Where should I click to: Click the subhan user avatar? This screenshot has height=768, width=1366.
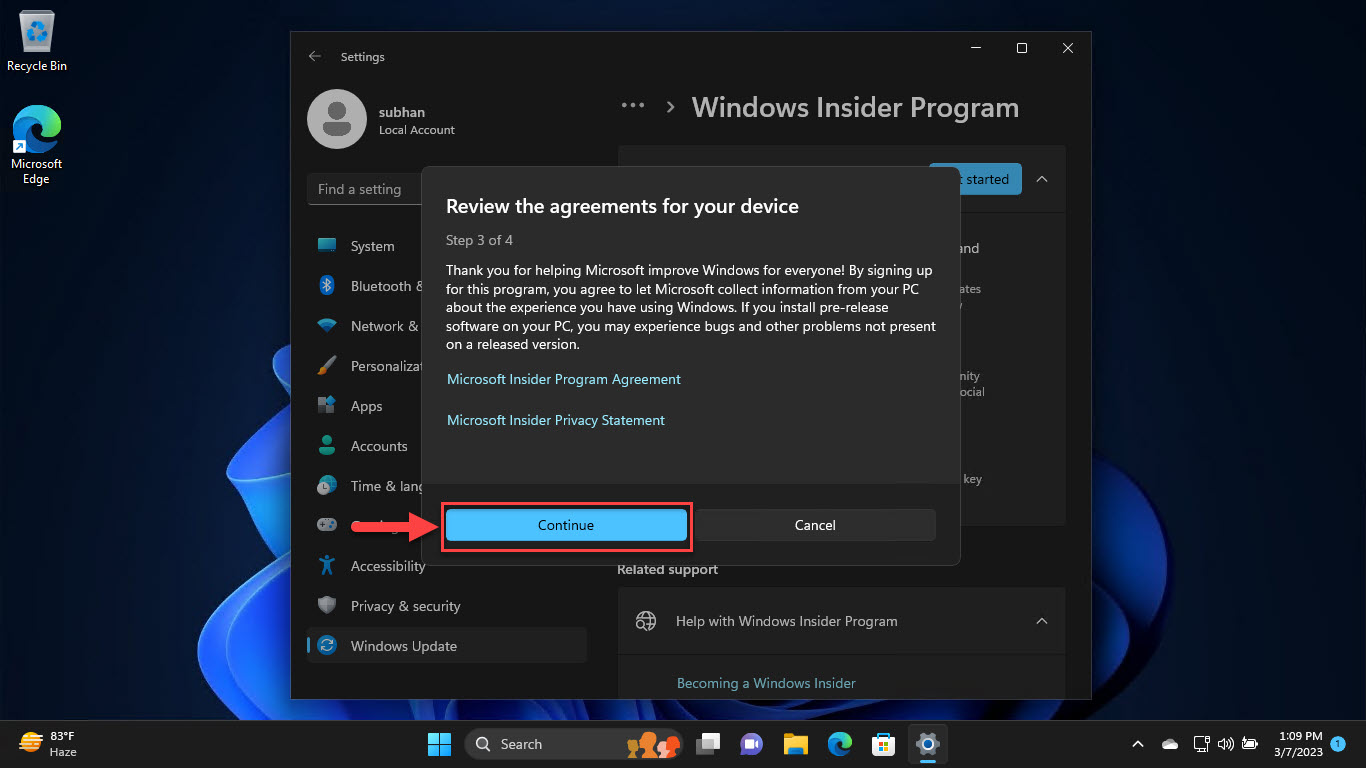coord(337,119)
